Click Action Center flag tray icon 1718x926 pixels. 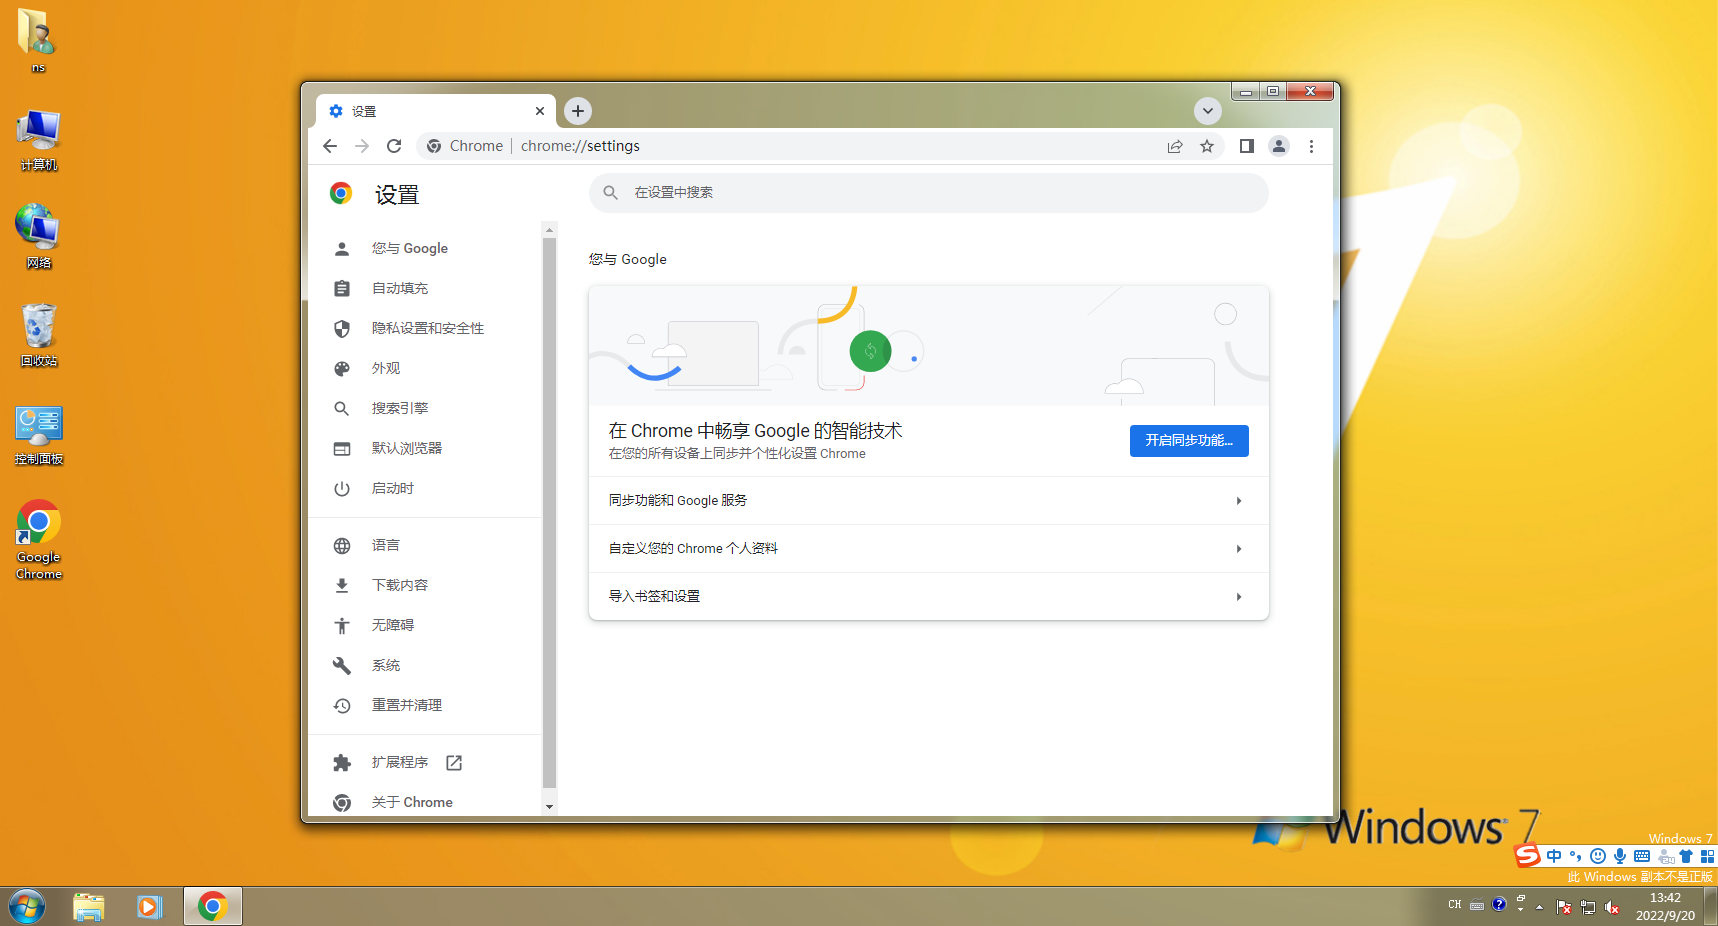(1564, 907)
